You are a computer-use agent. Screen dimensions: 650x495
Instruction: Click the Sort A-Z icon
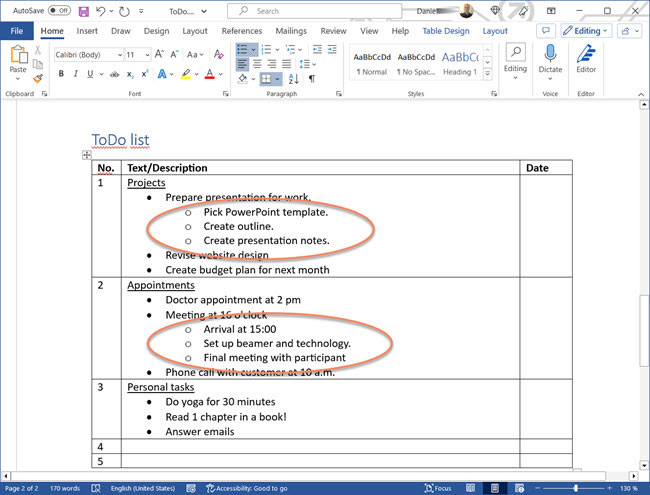(293, 78)
